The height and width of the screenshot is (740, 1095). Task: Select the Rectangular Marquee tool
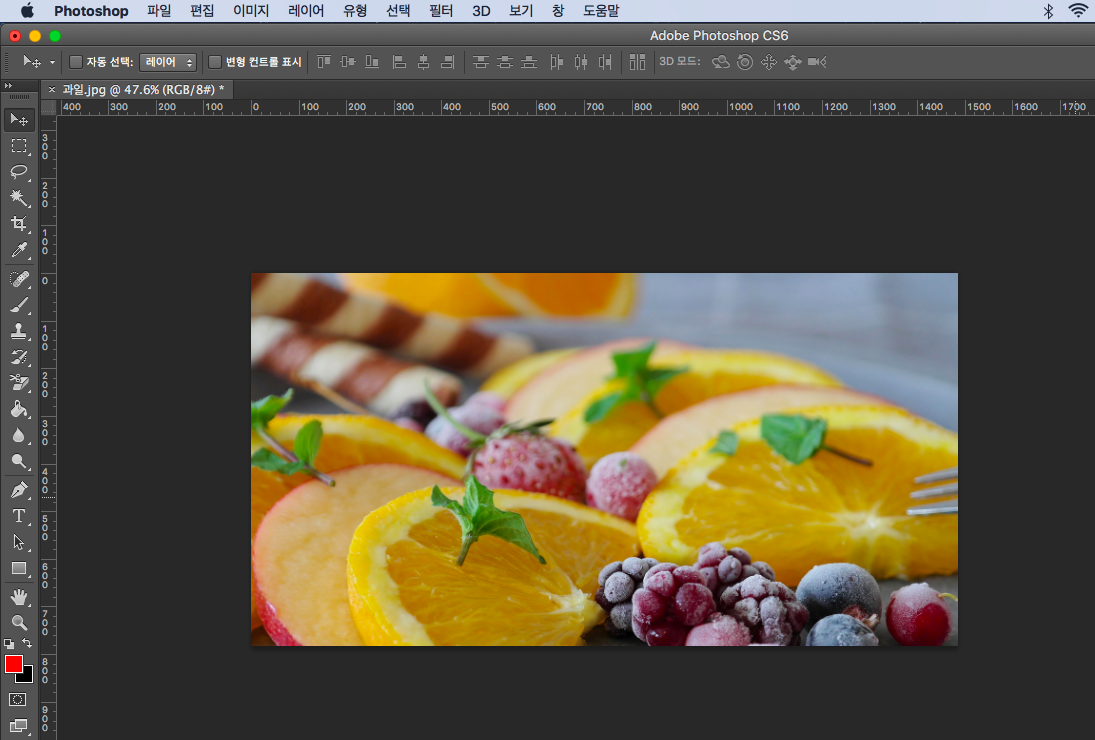[19, 146]
